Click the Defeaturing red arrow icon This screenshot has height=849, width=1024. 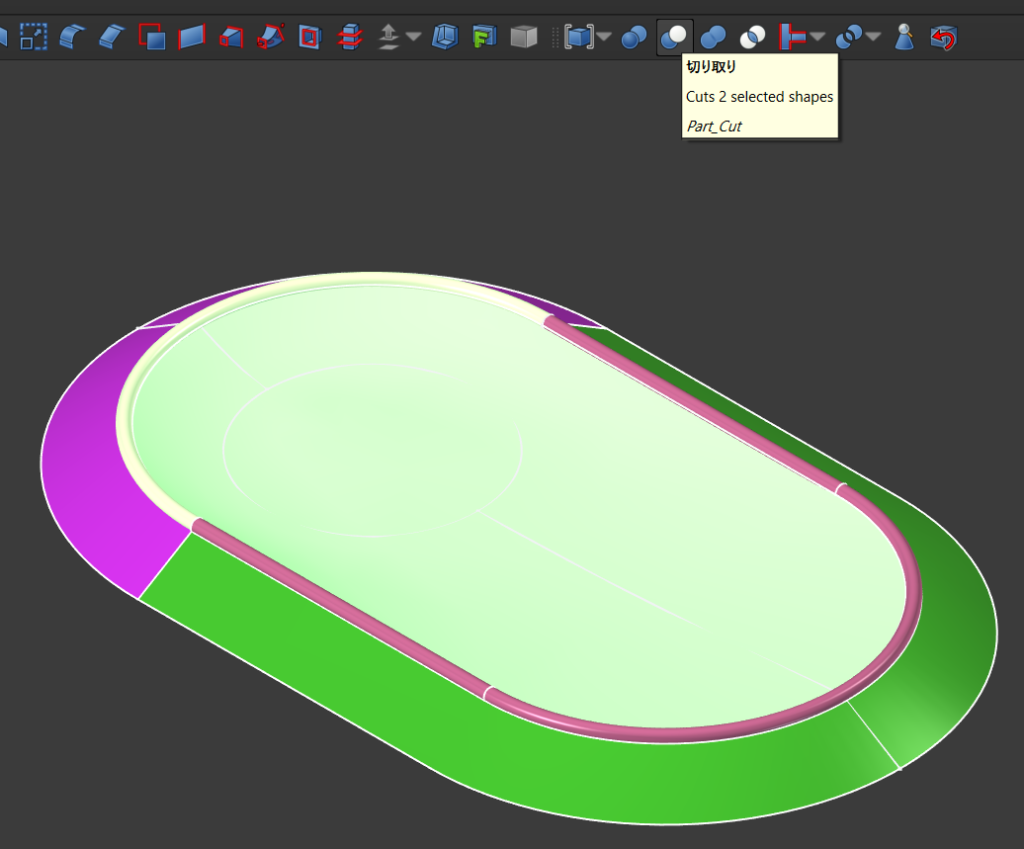point(943,38)
